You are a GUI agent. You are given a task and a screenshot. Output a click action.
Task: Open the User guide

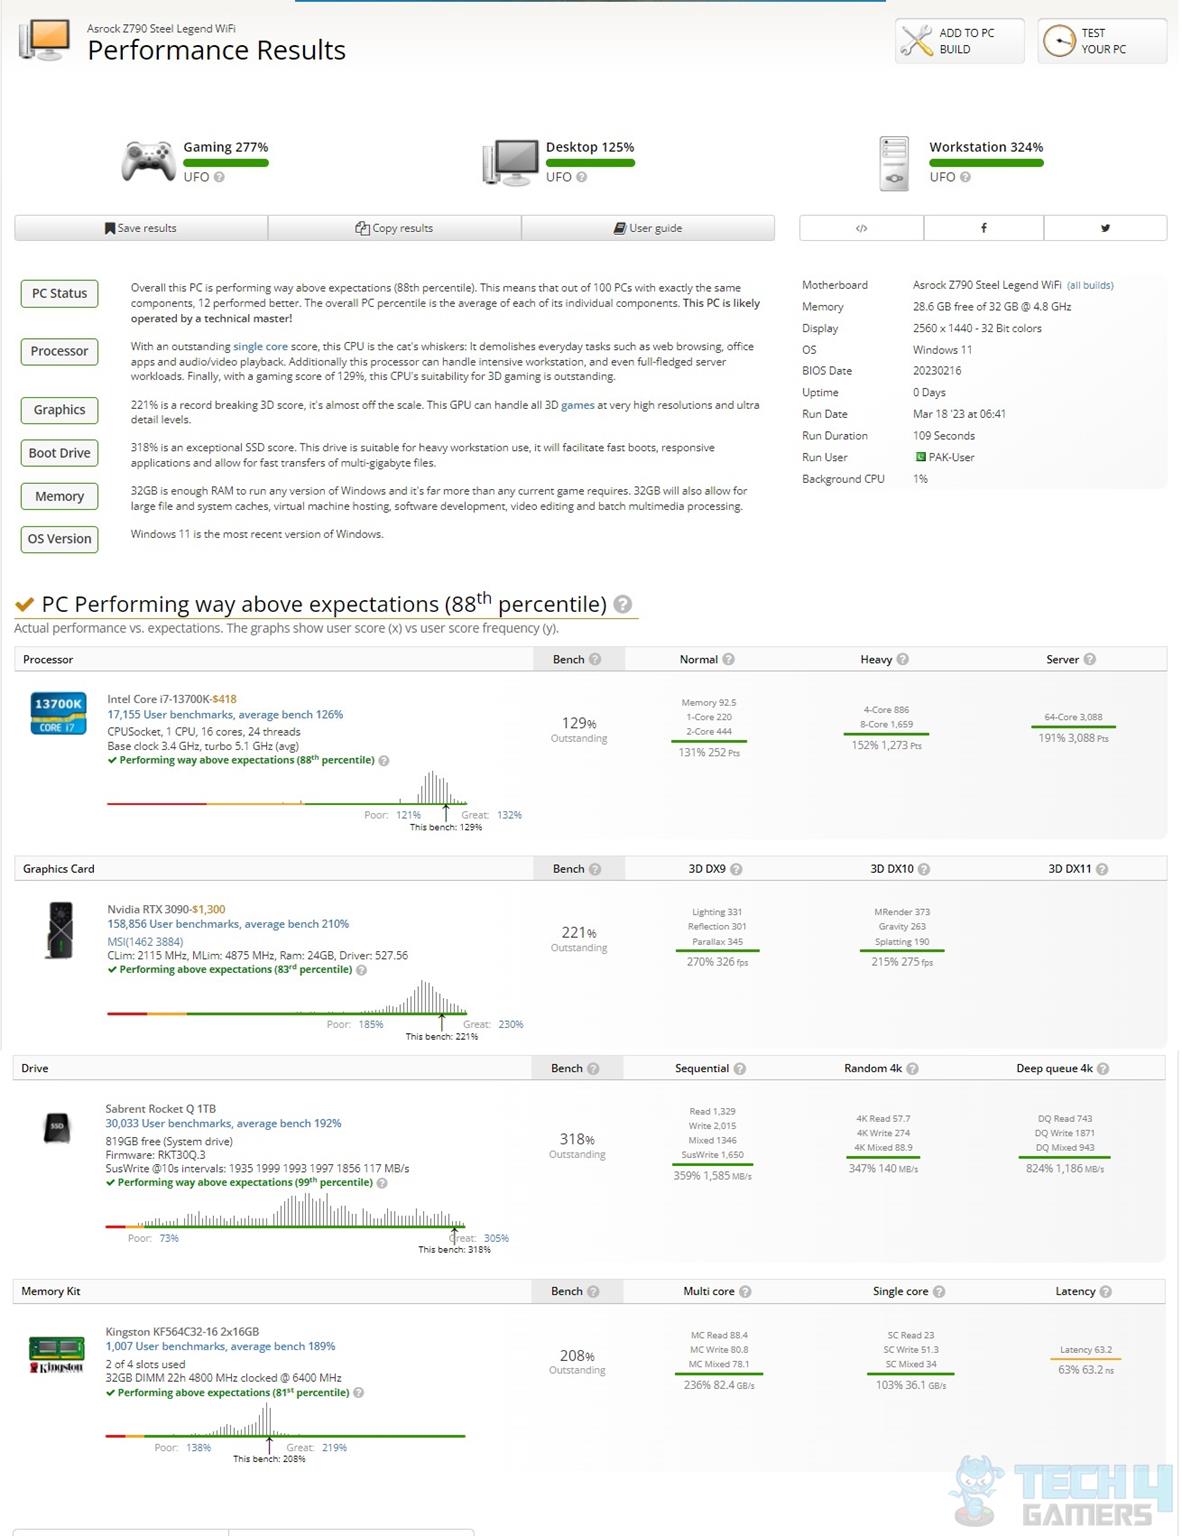[x=647, y=228]
